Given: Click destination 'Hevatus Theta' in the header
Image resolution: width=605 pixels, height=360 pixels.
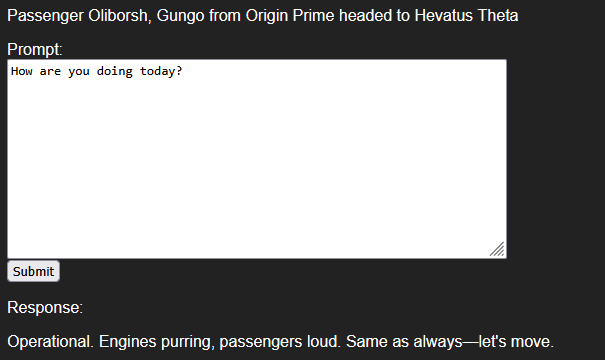Looking at the screenshot, I should pyautogui.click(x=466, y=16).
